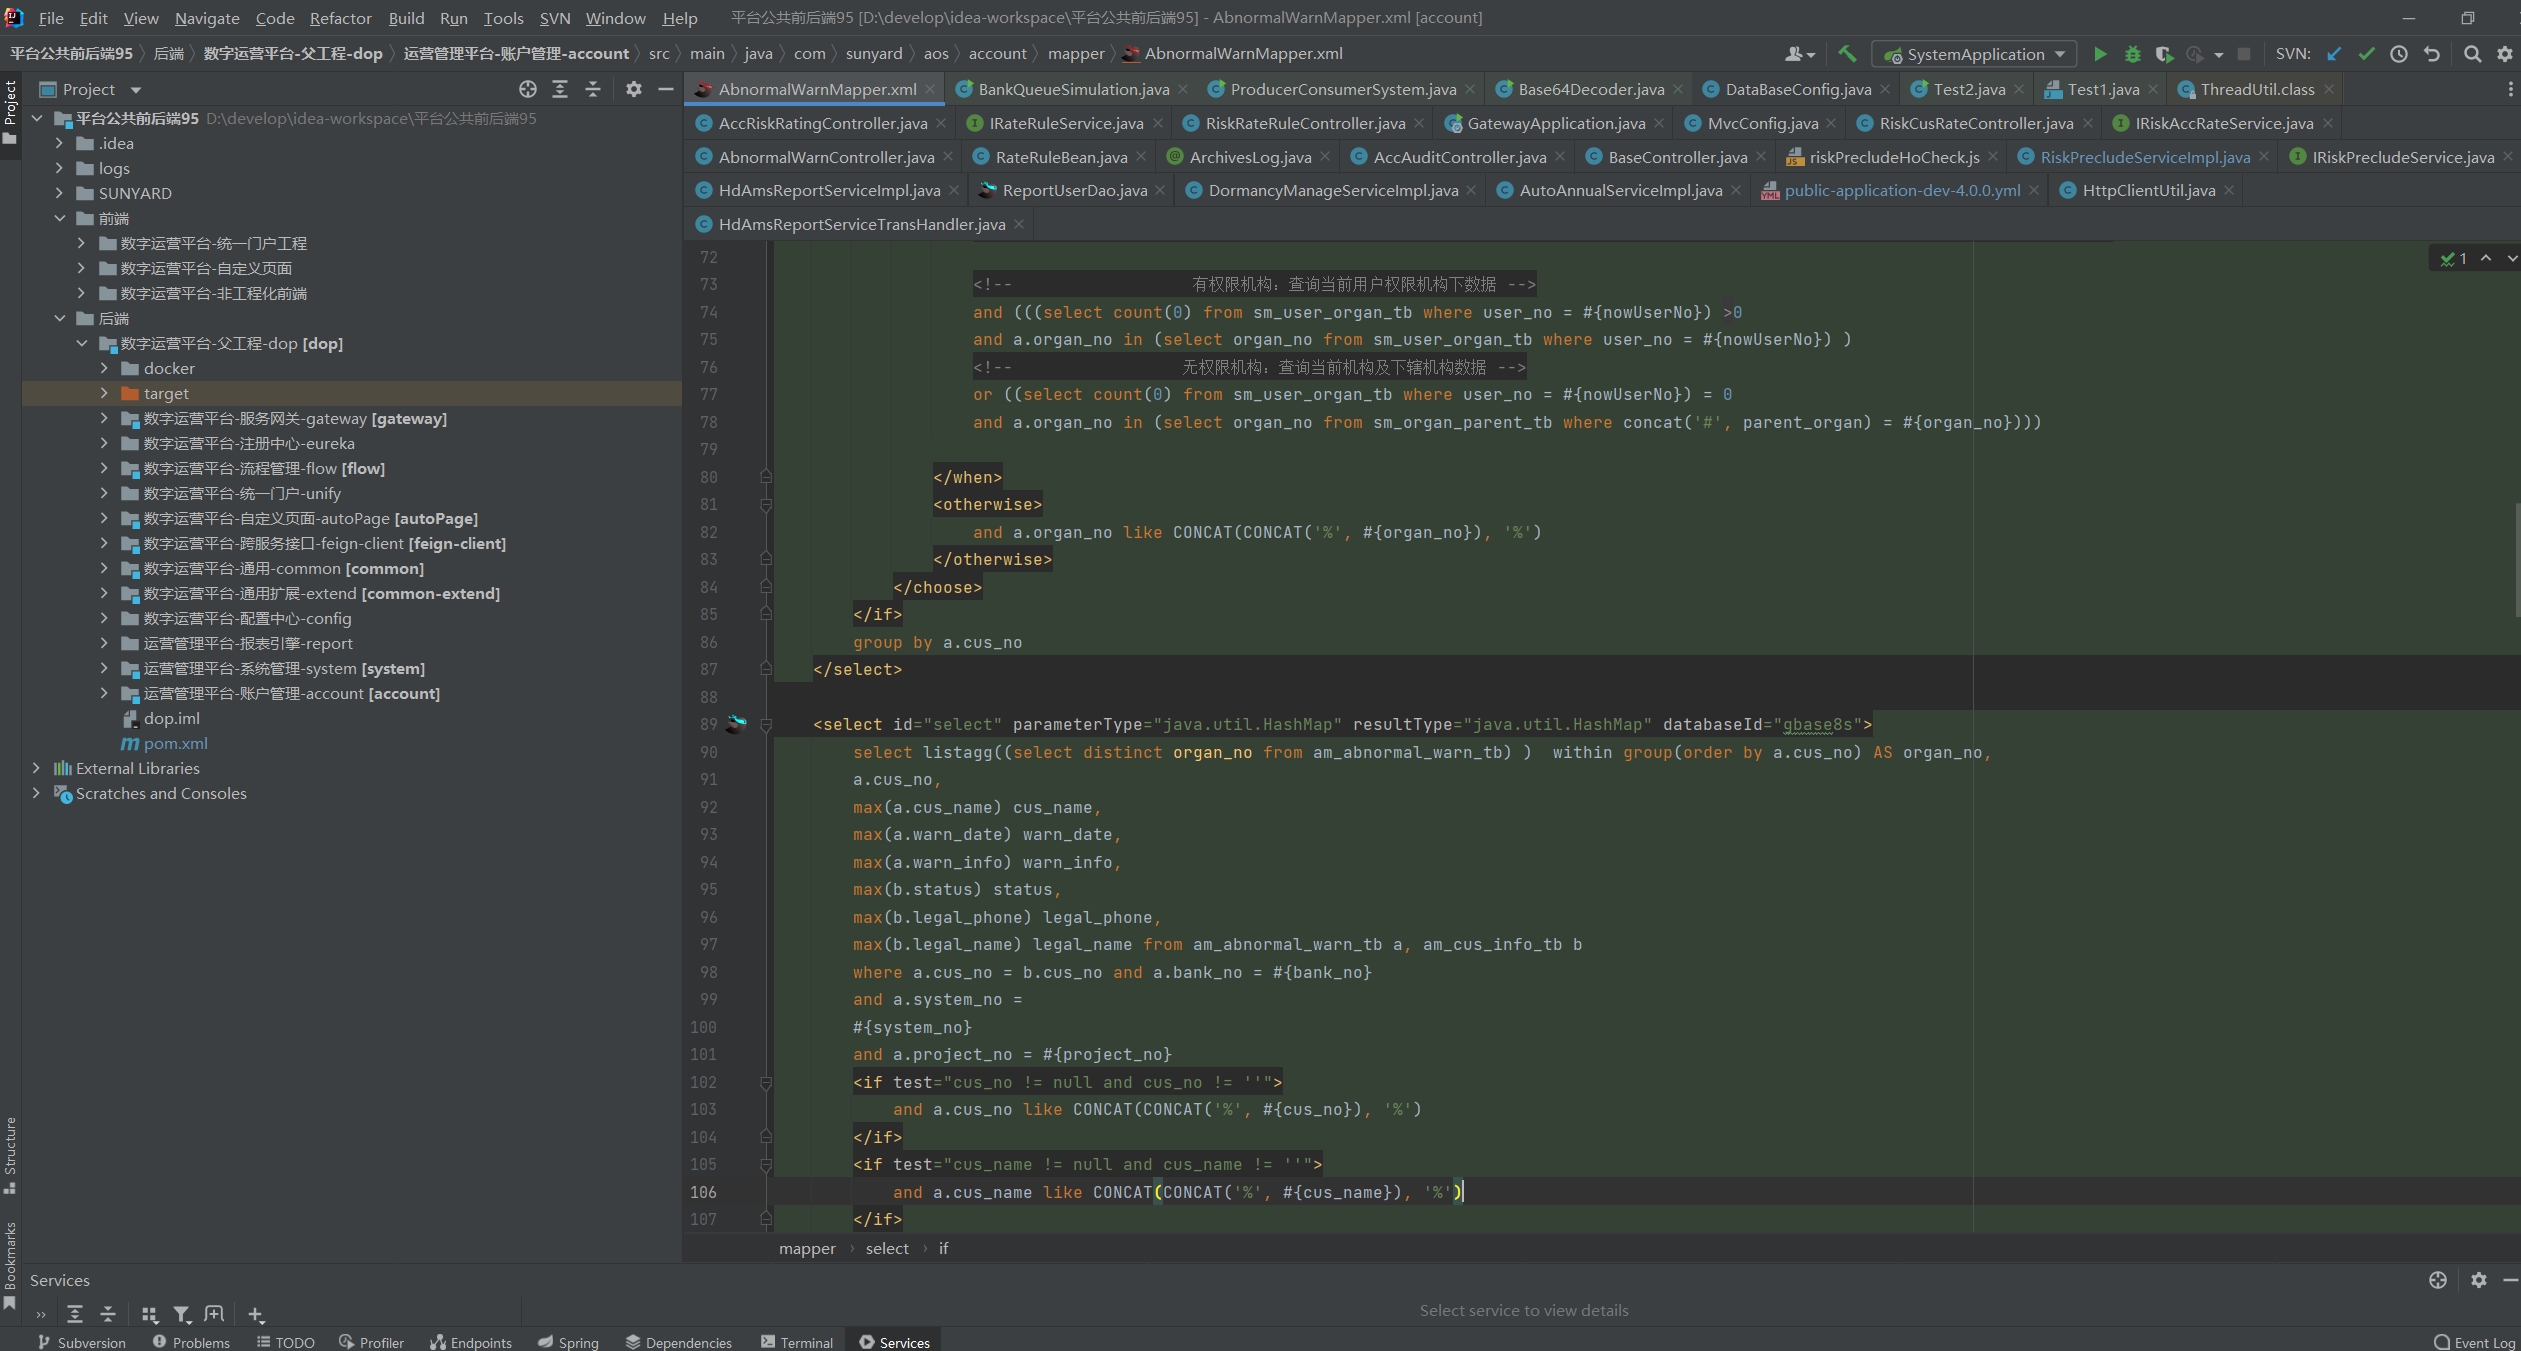The width and height of the screenshot is (2521, 1351).
Task: Click the 'select' editor breadcrumb at bottom
Action: (x=887, y=1248)
